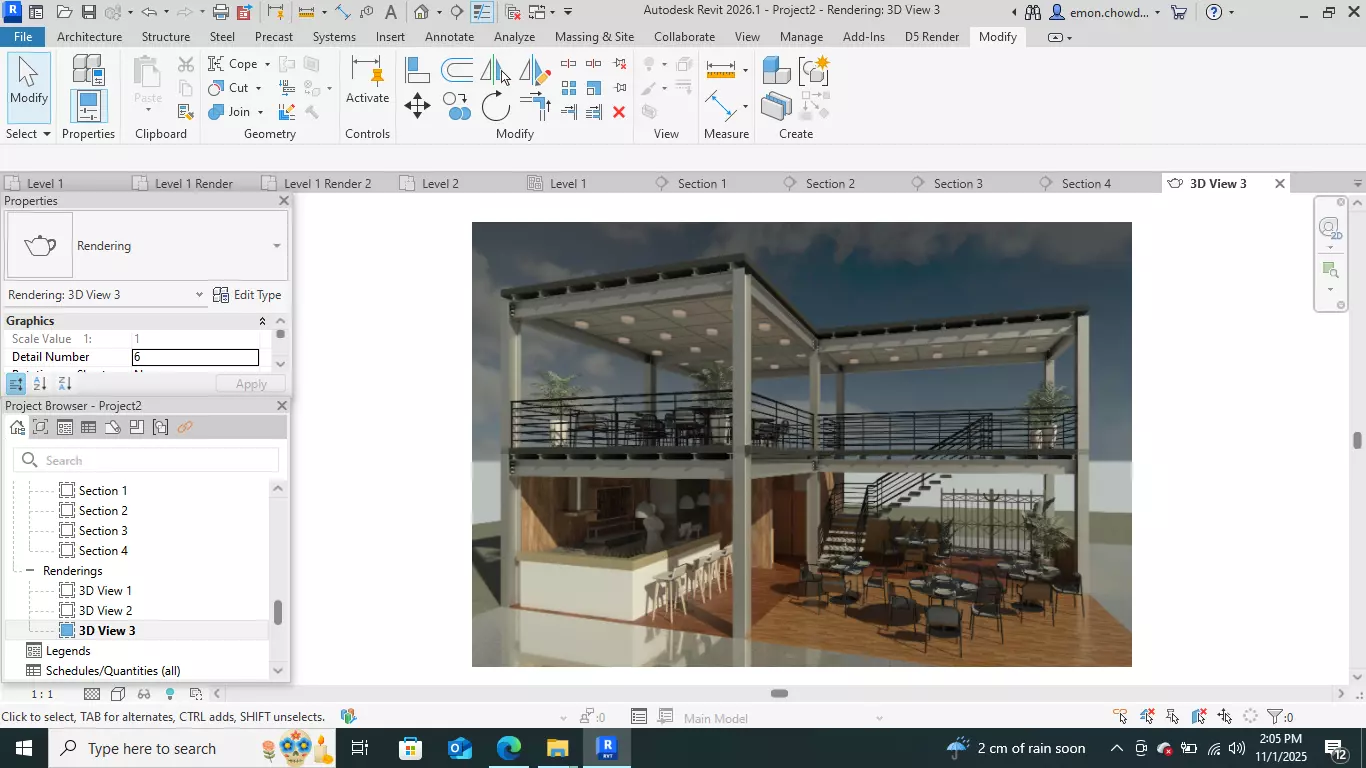
Task: Collapse the Renderings tree node
Action: [30, 571]
